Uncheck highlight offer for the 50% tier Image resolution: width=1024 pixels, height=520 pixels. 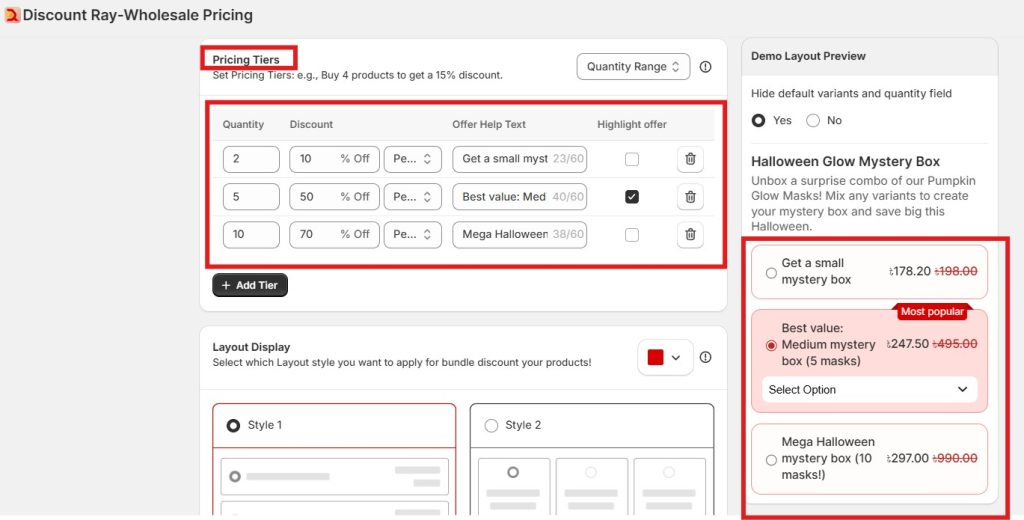631,197
